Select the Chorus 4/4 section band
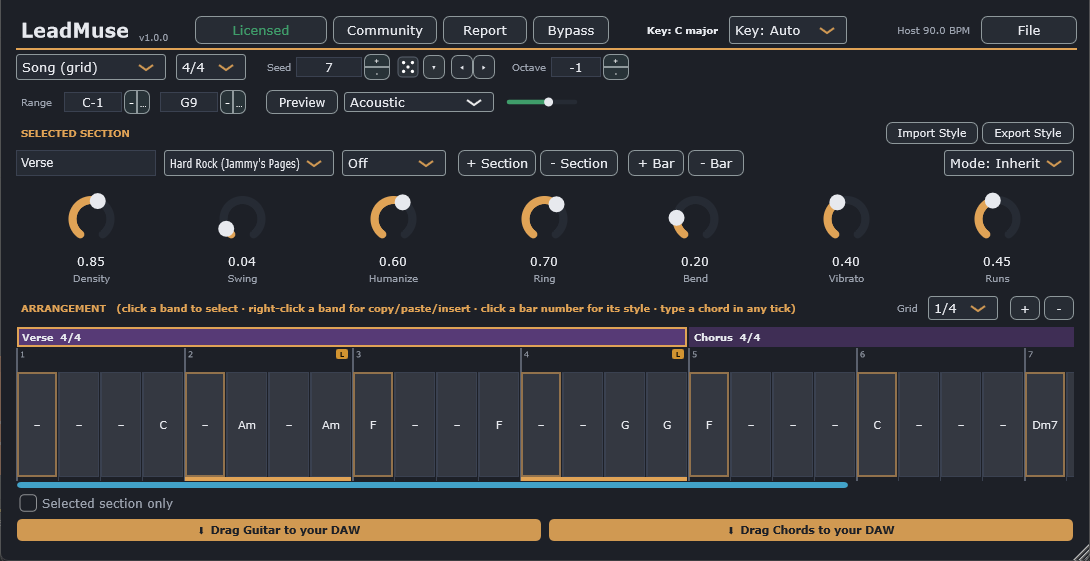Screen dimensions: 1090x561 881,337
